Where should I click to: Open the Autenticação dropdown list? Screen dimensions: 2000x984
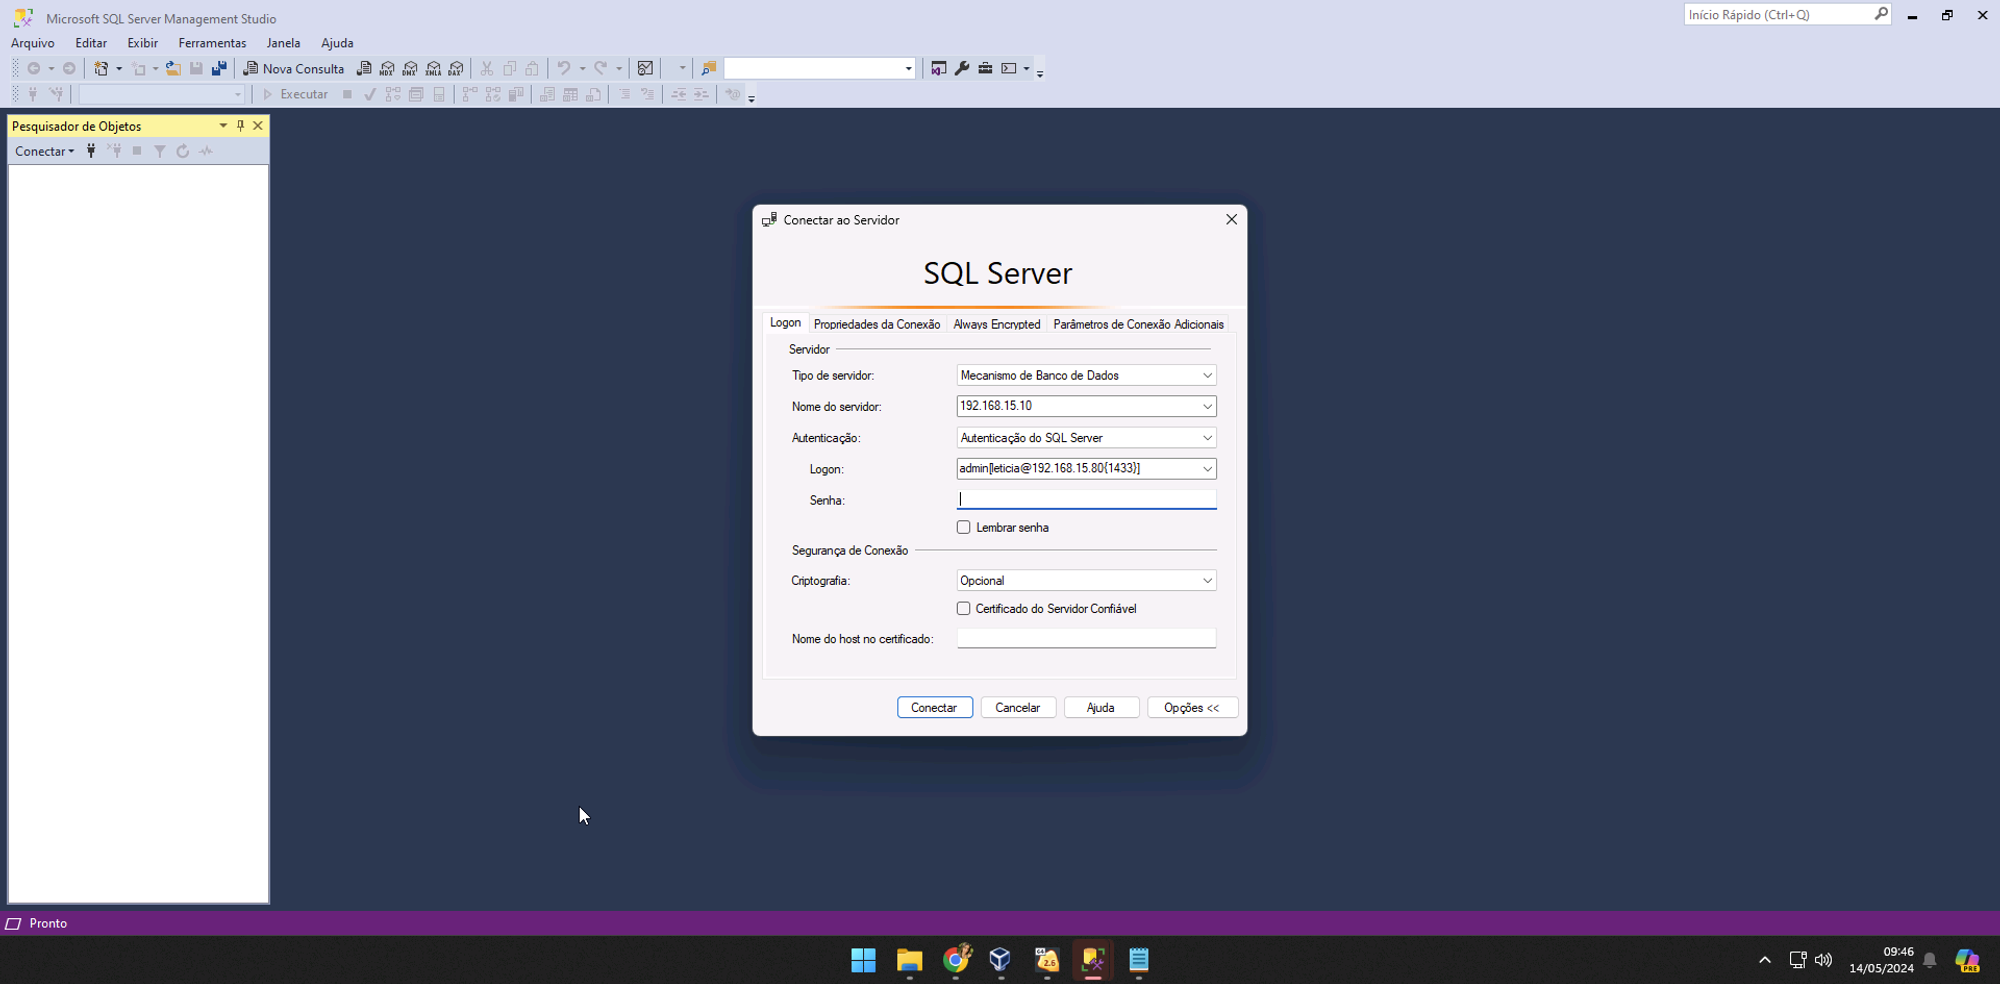pos(1207,438)
